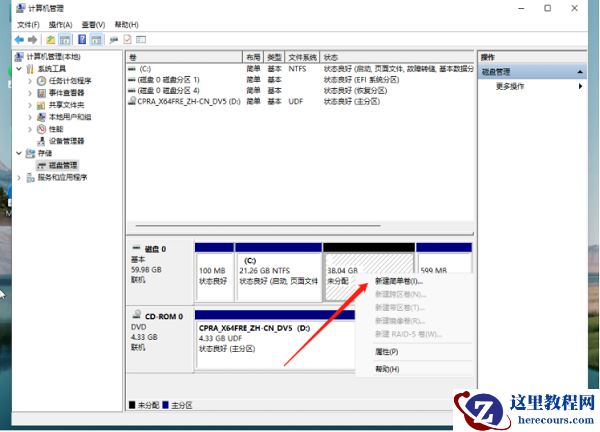Click the blue 主分区 legend swatch

tap(166, 405)
